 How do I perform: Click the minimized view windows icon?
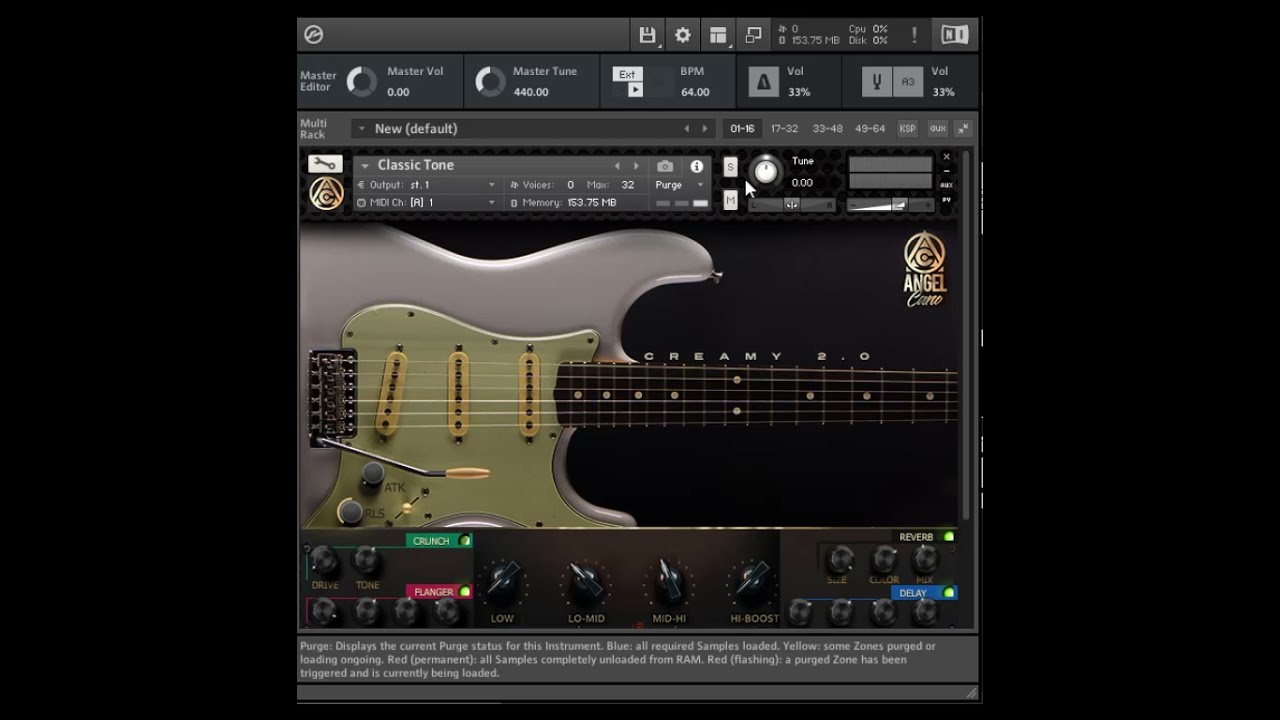754,35
